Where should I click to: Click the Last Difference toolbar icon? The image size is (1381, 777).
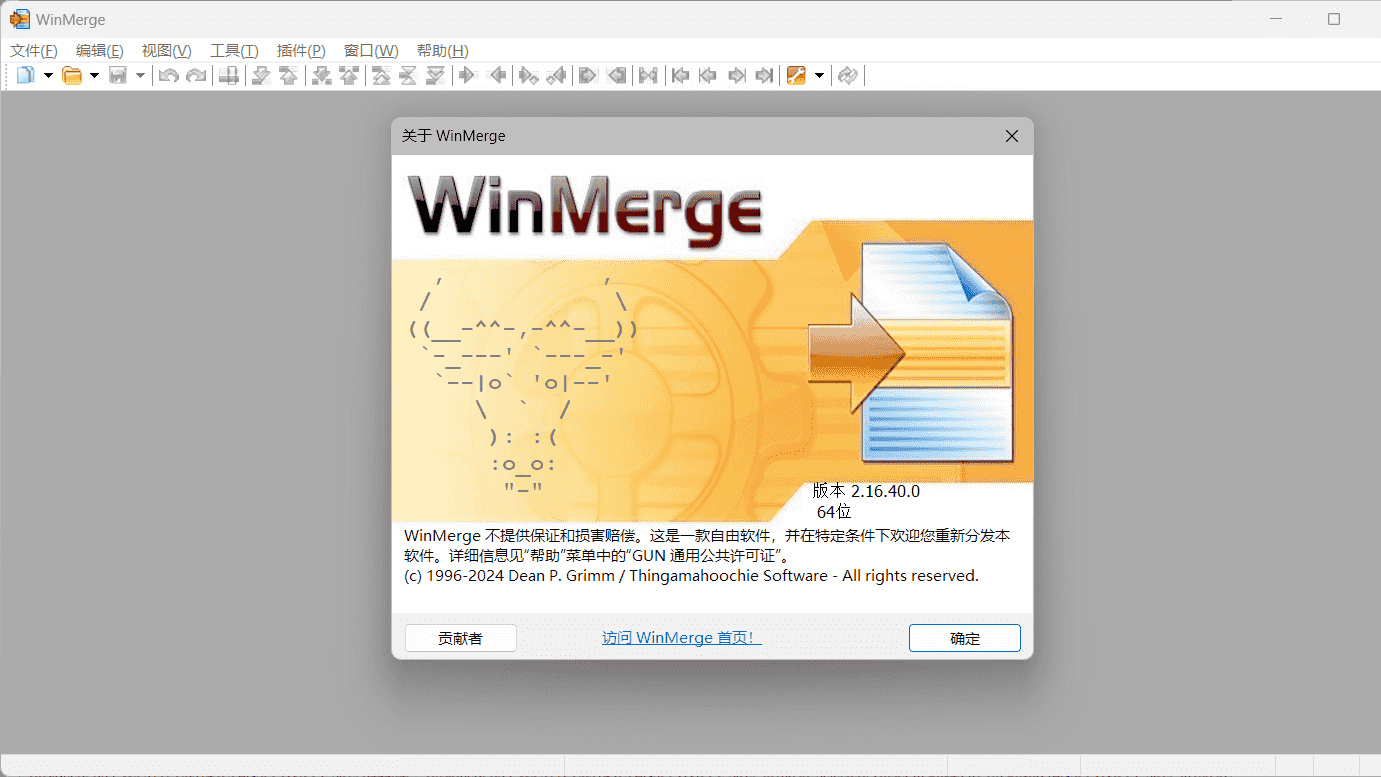pos(436,75)
